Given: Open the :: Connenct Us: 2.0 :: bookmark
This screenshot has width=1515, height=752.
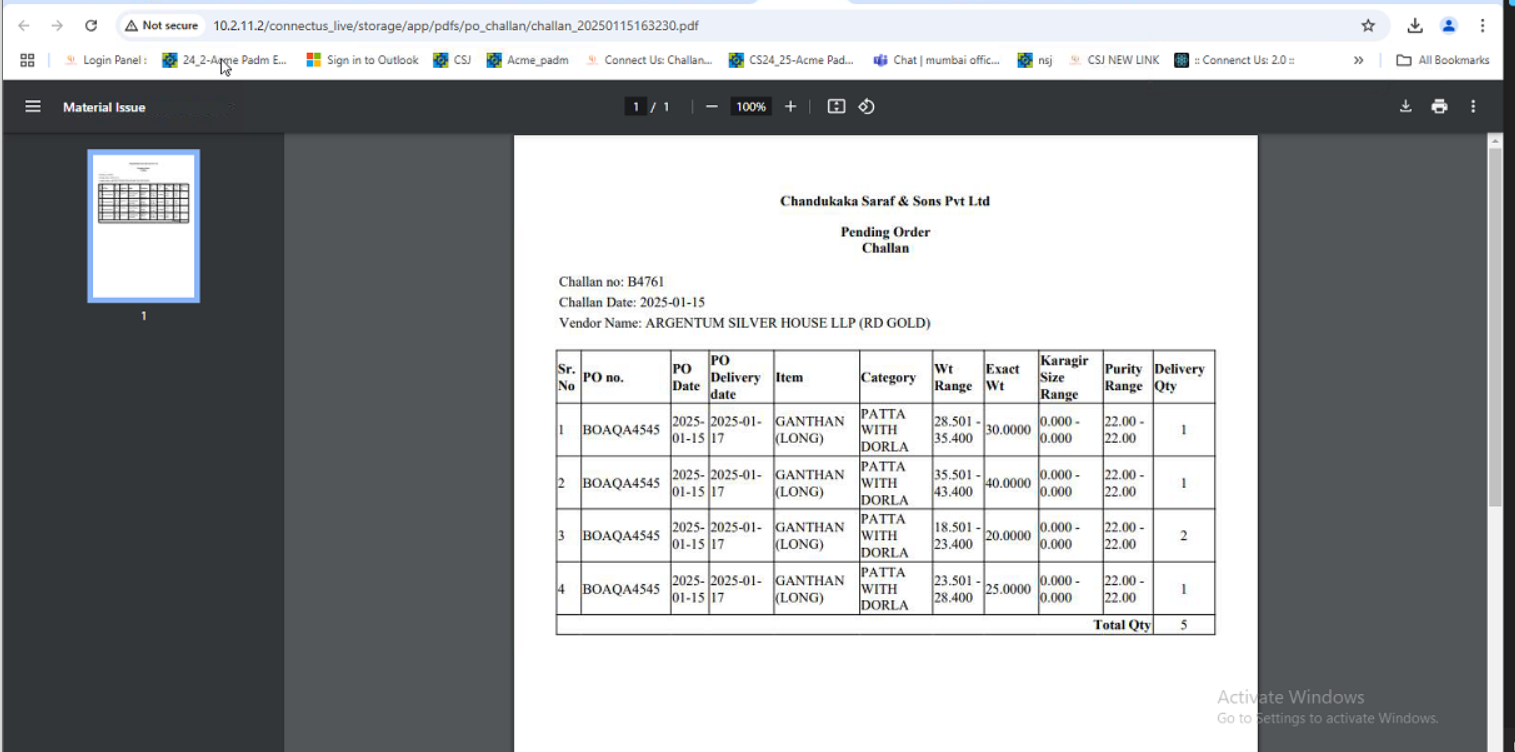Looking at the screenshot, I should (1235, 60).
